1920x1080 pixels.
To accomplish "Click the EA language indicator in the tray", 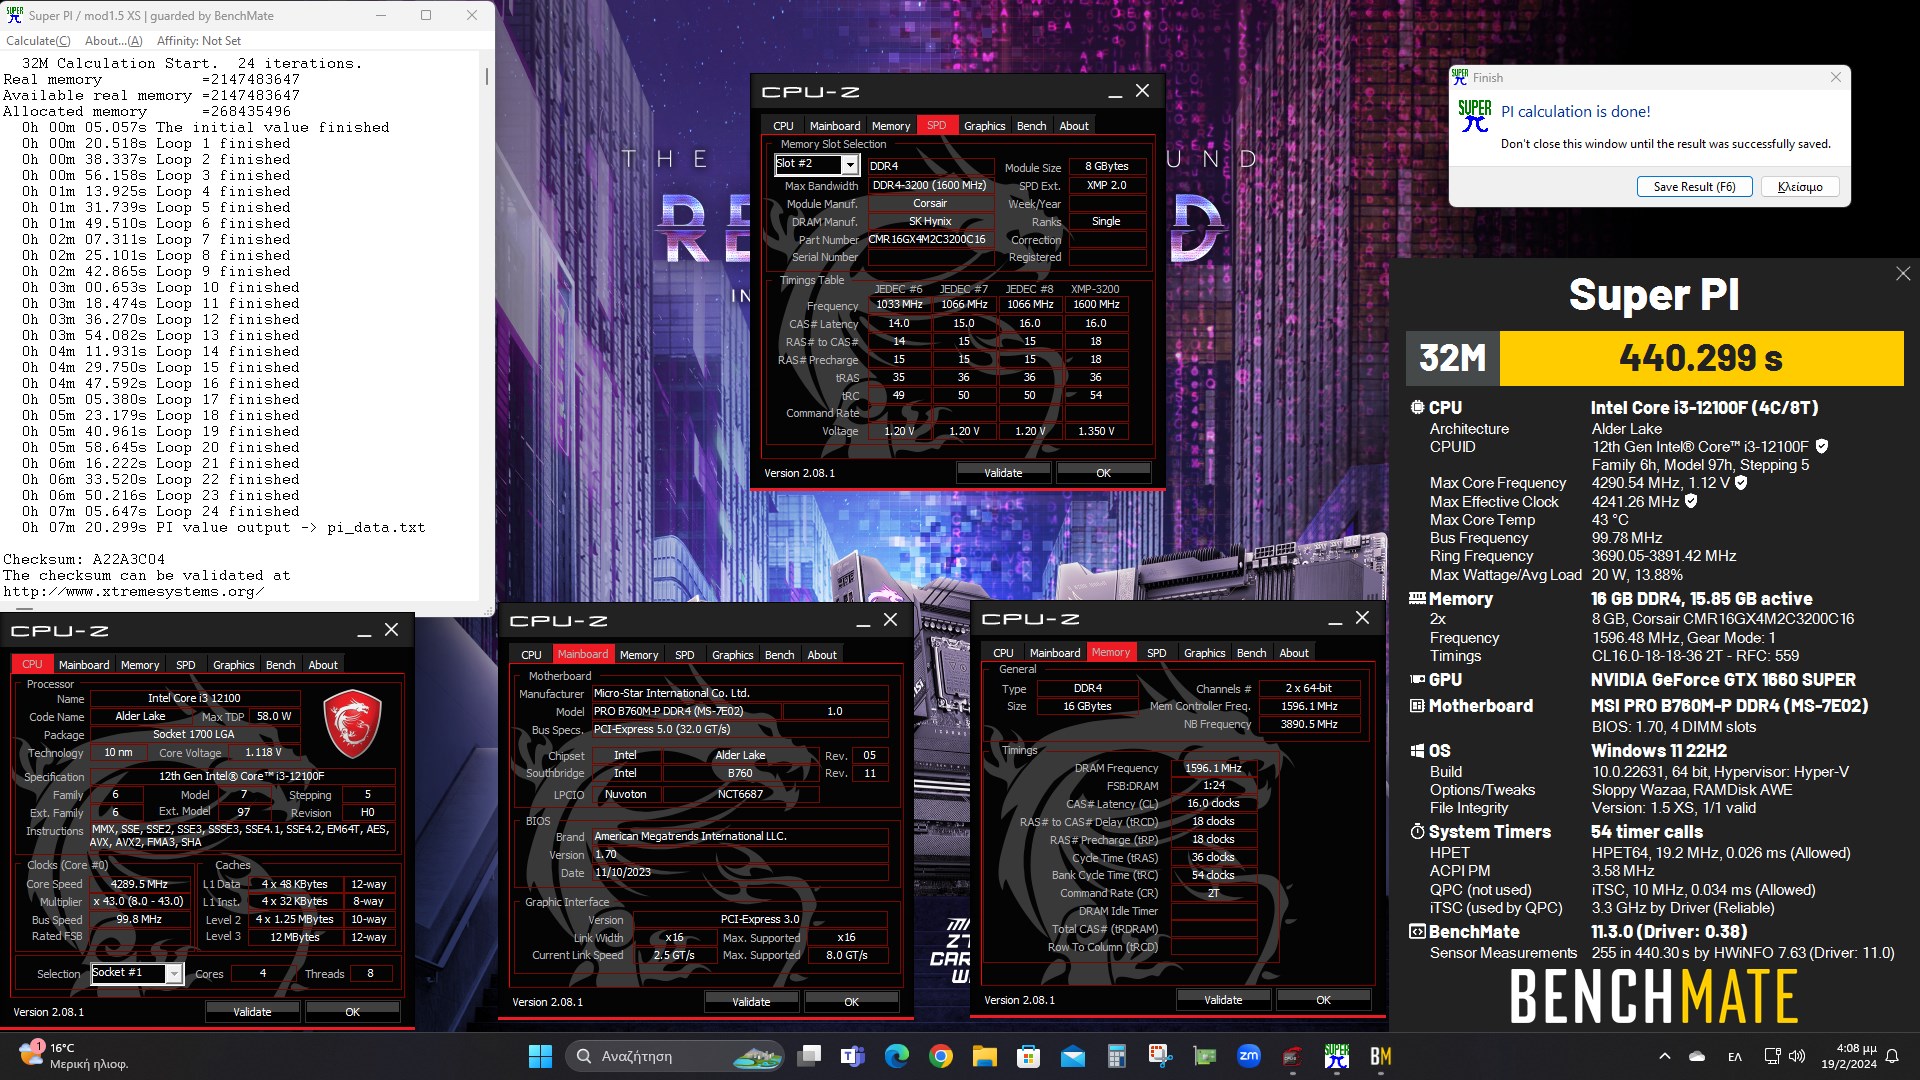I will point(1735,1056).
